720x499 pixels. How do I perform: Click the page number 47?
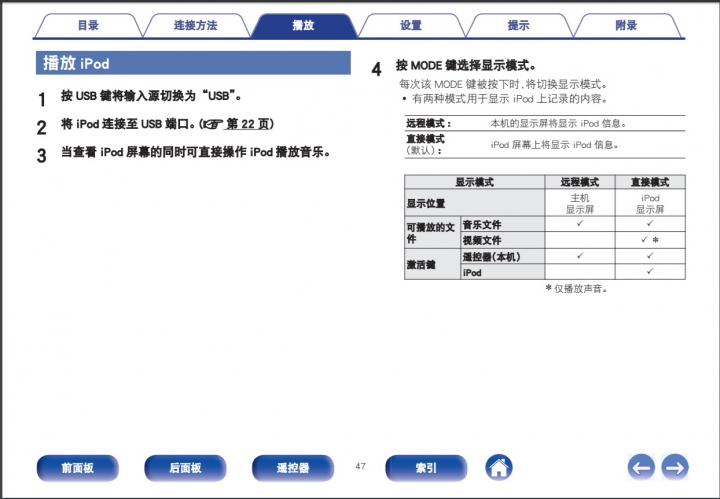point(360,466)
